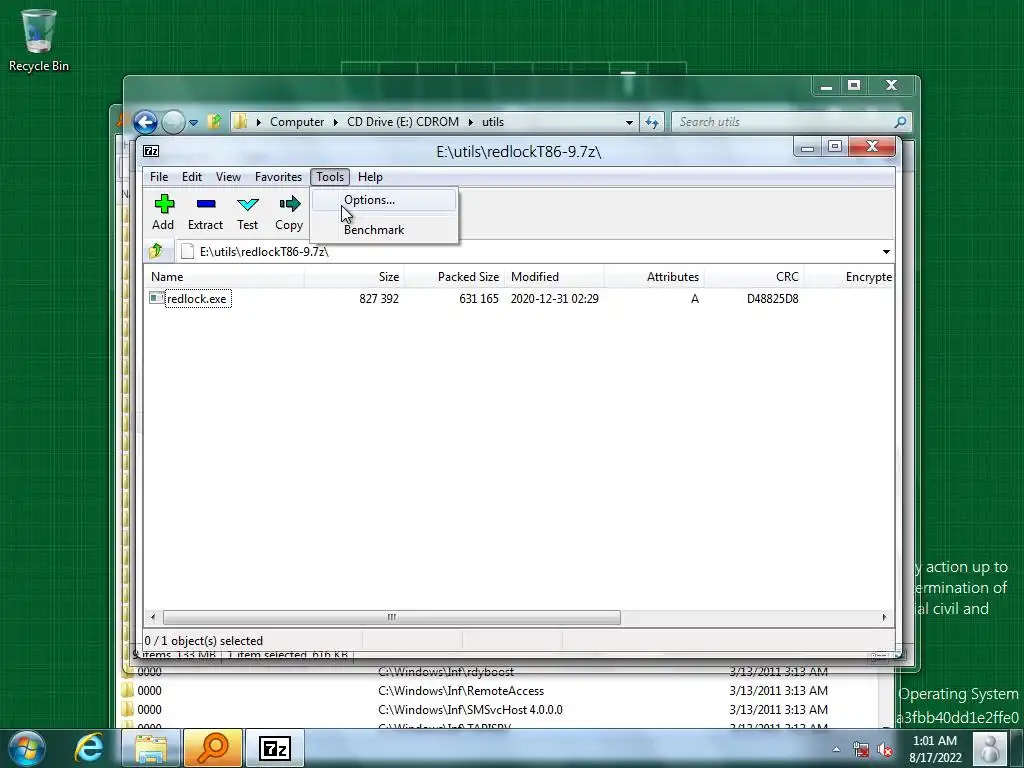Click the scrollbar left arrow
Viewport: 1024px width, 768px height.
(x=153, y=617)
